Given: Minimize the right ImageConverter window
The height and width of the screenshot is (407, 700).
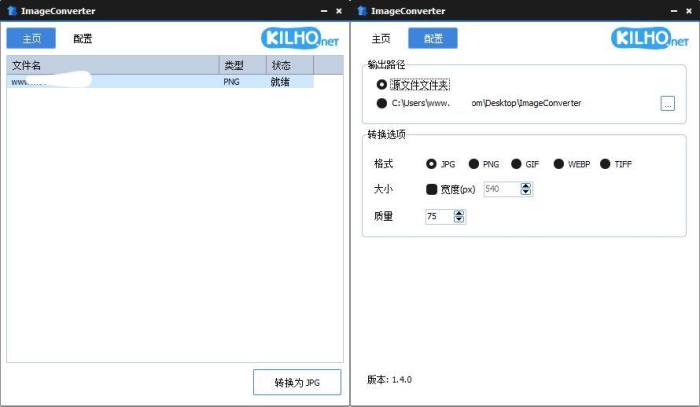Looking at the screenshot, I should [674, 11].
